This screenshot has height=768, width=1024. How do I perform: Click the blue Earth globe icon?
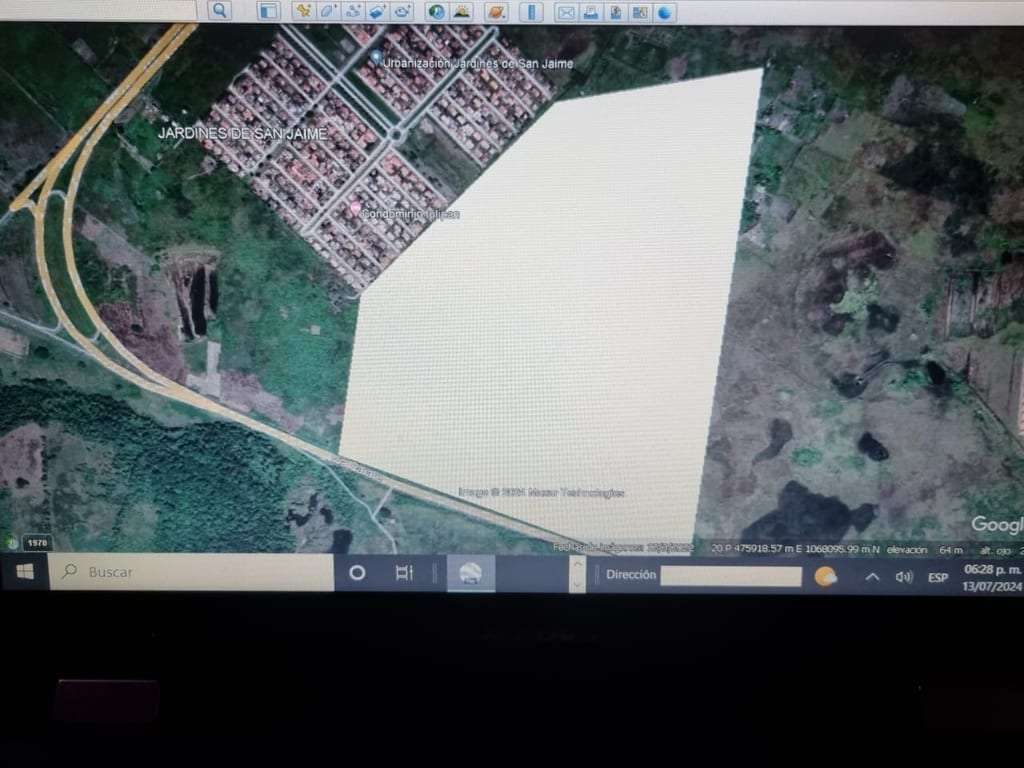point(664,13)
